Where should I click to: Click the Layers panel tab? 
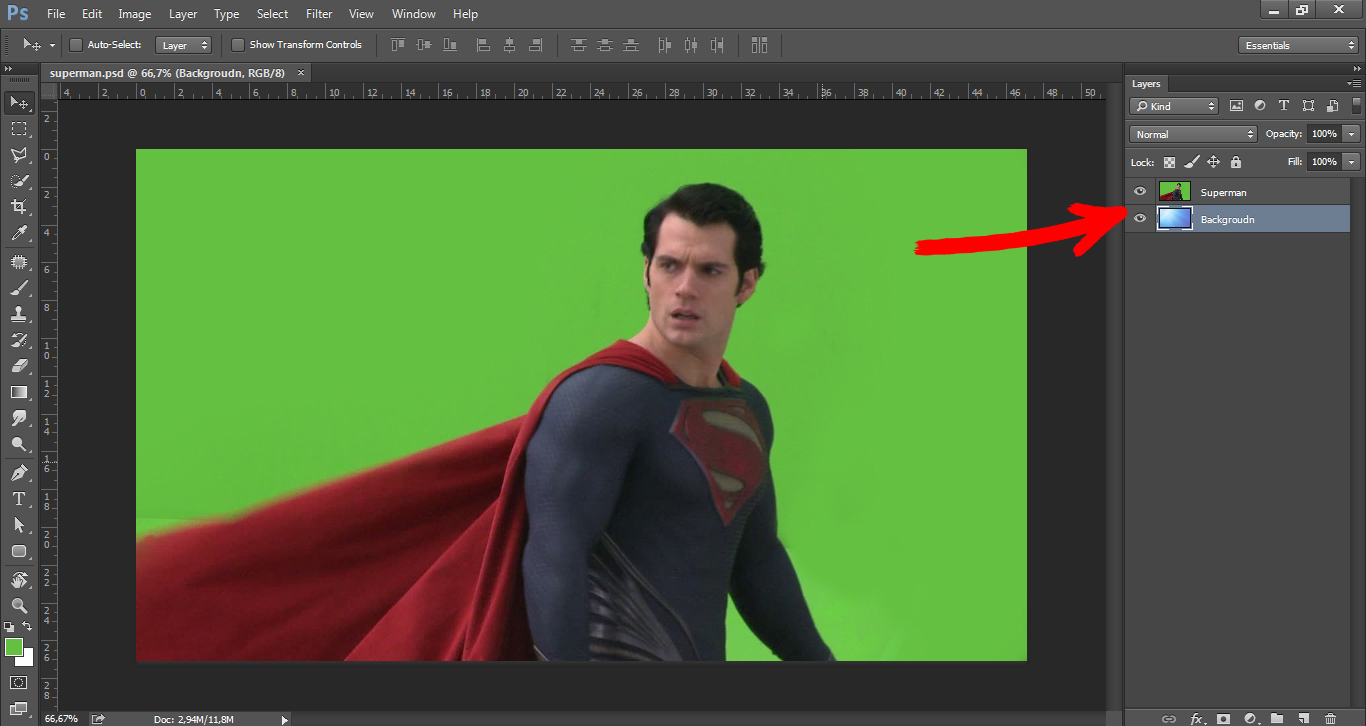(1147, 84)
